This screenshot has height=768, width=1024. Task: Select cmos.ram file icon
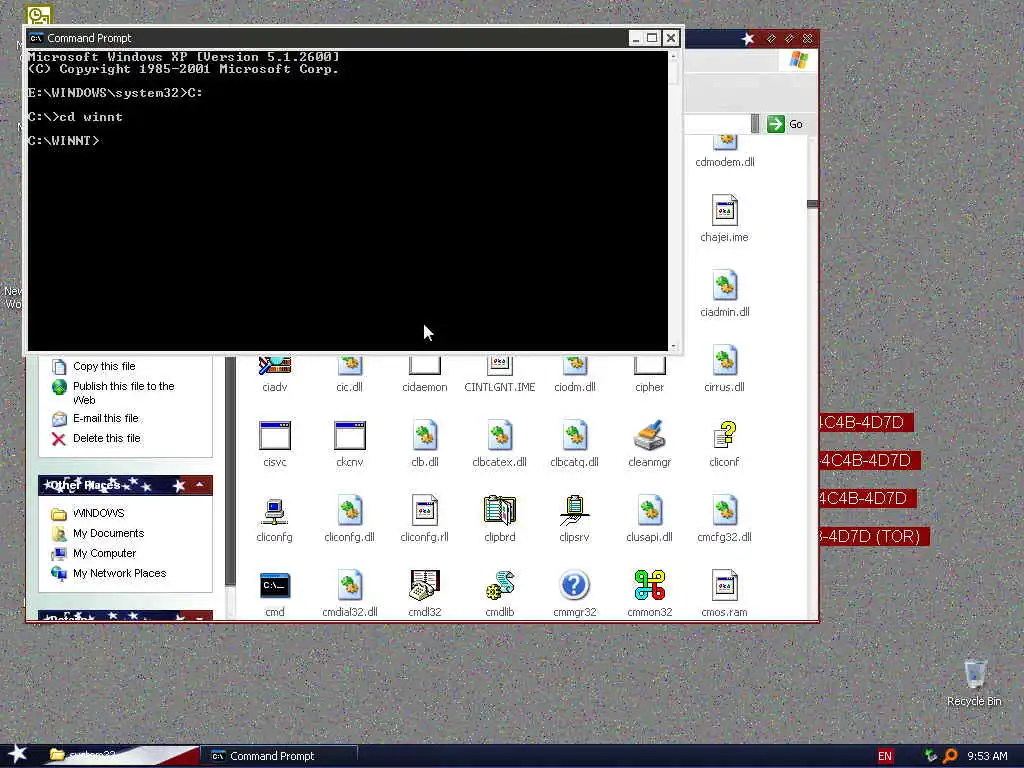click(x=724, y=586)
